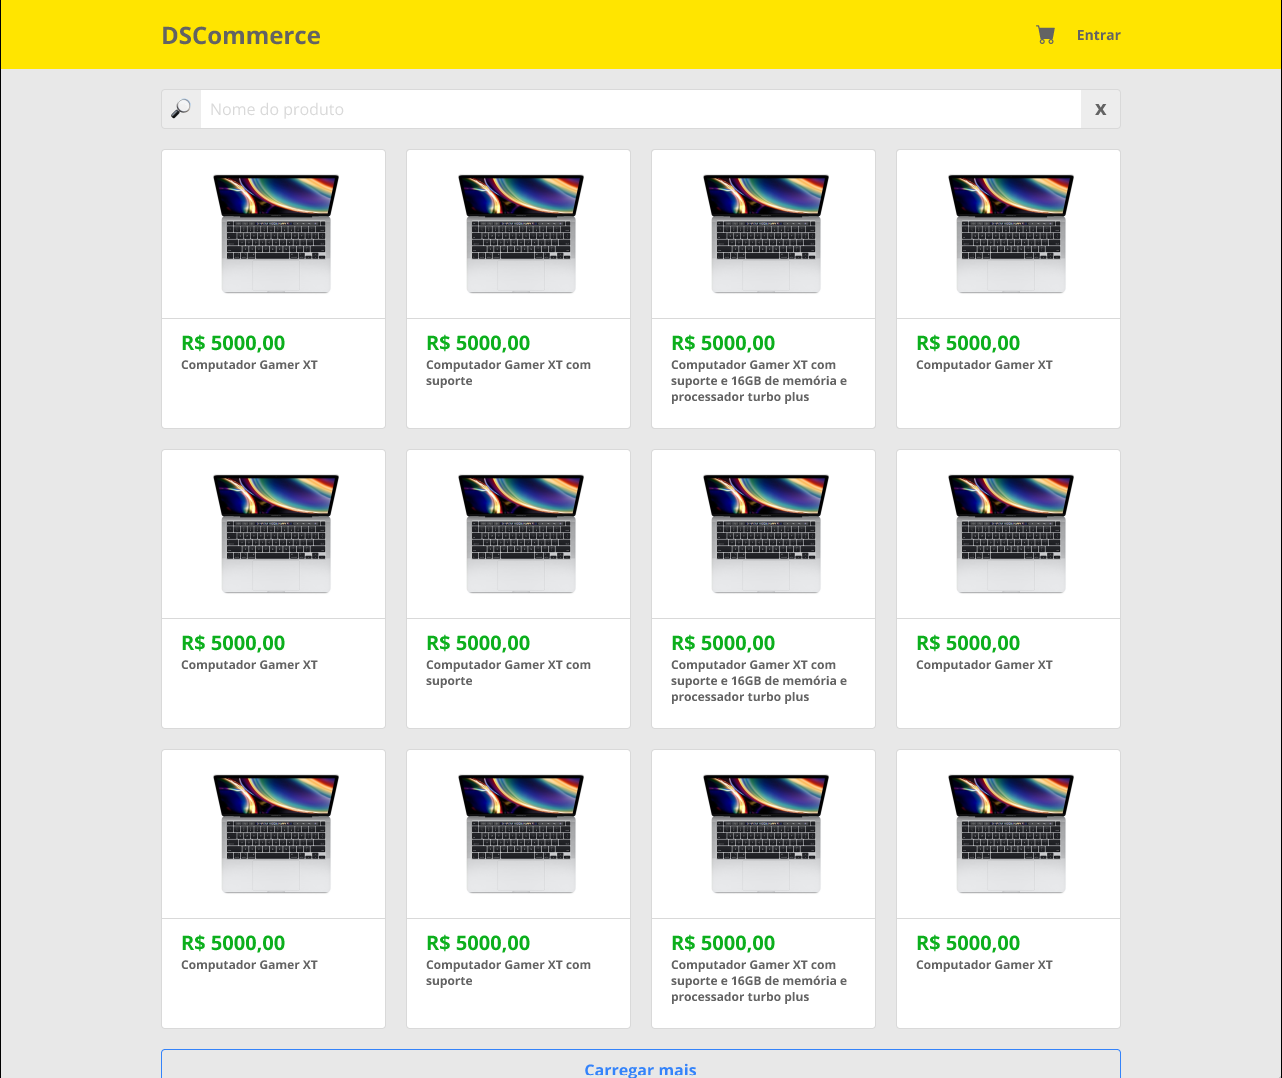Screen dimensions: 1282x1078
Task: Click the magnifying glass search icon
Action: (x=181, y=109)
